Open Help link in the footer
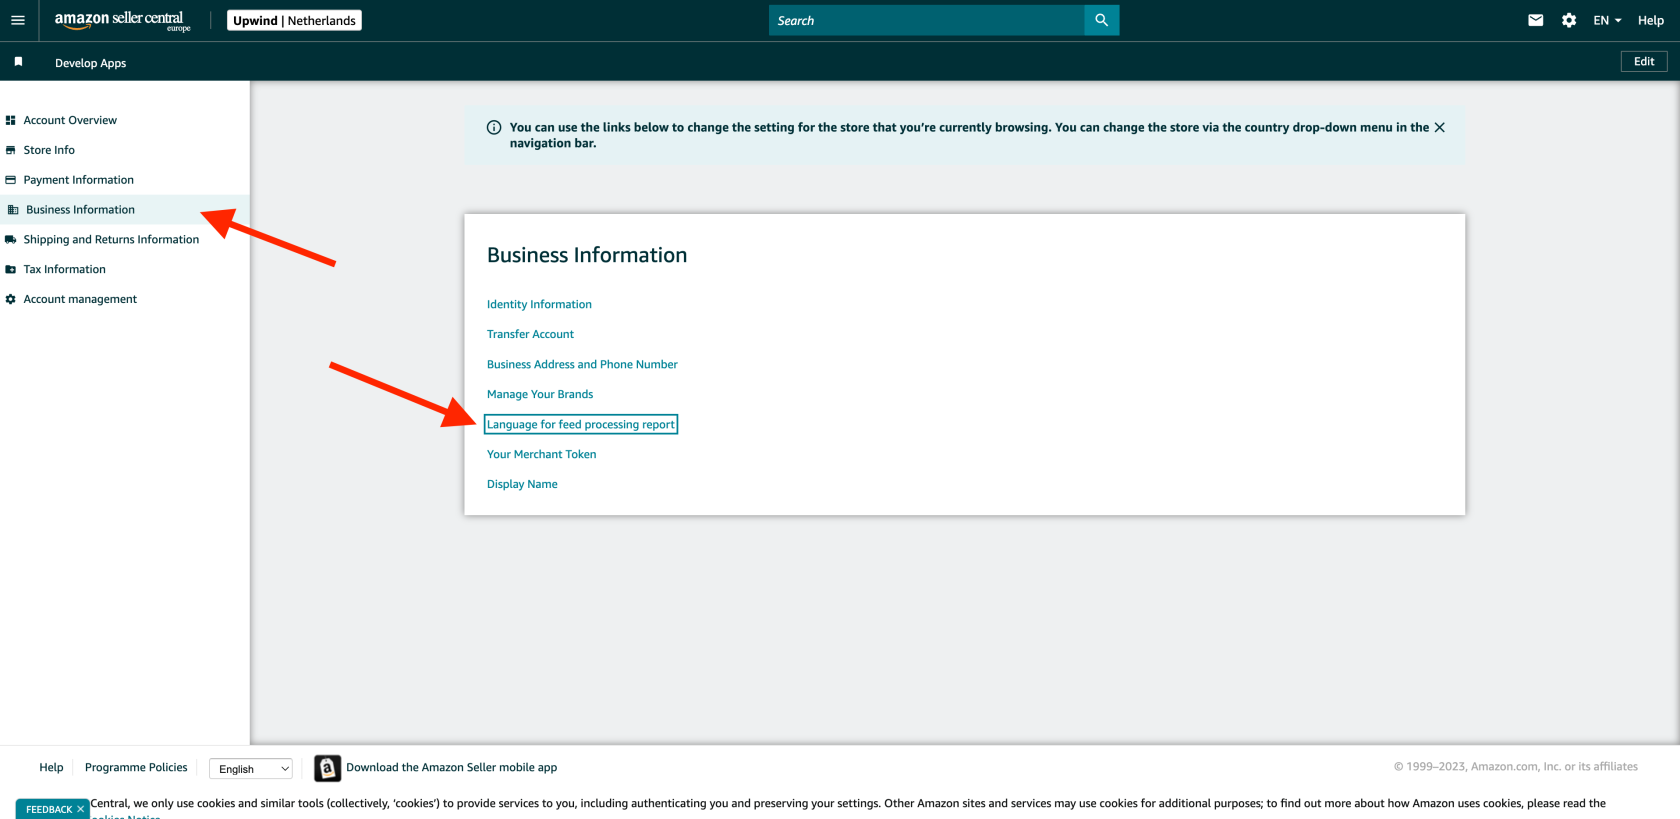The height and width of the screenshot is (819, 1680). (x=51, y=768)
